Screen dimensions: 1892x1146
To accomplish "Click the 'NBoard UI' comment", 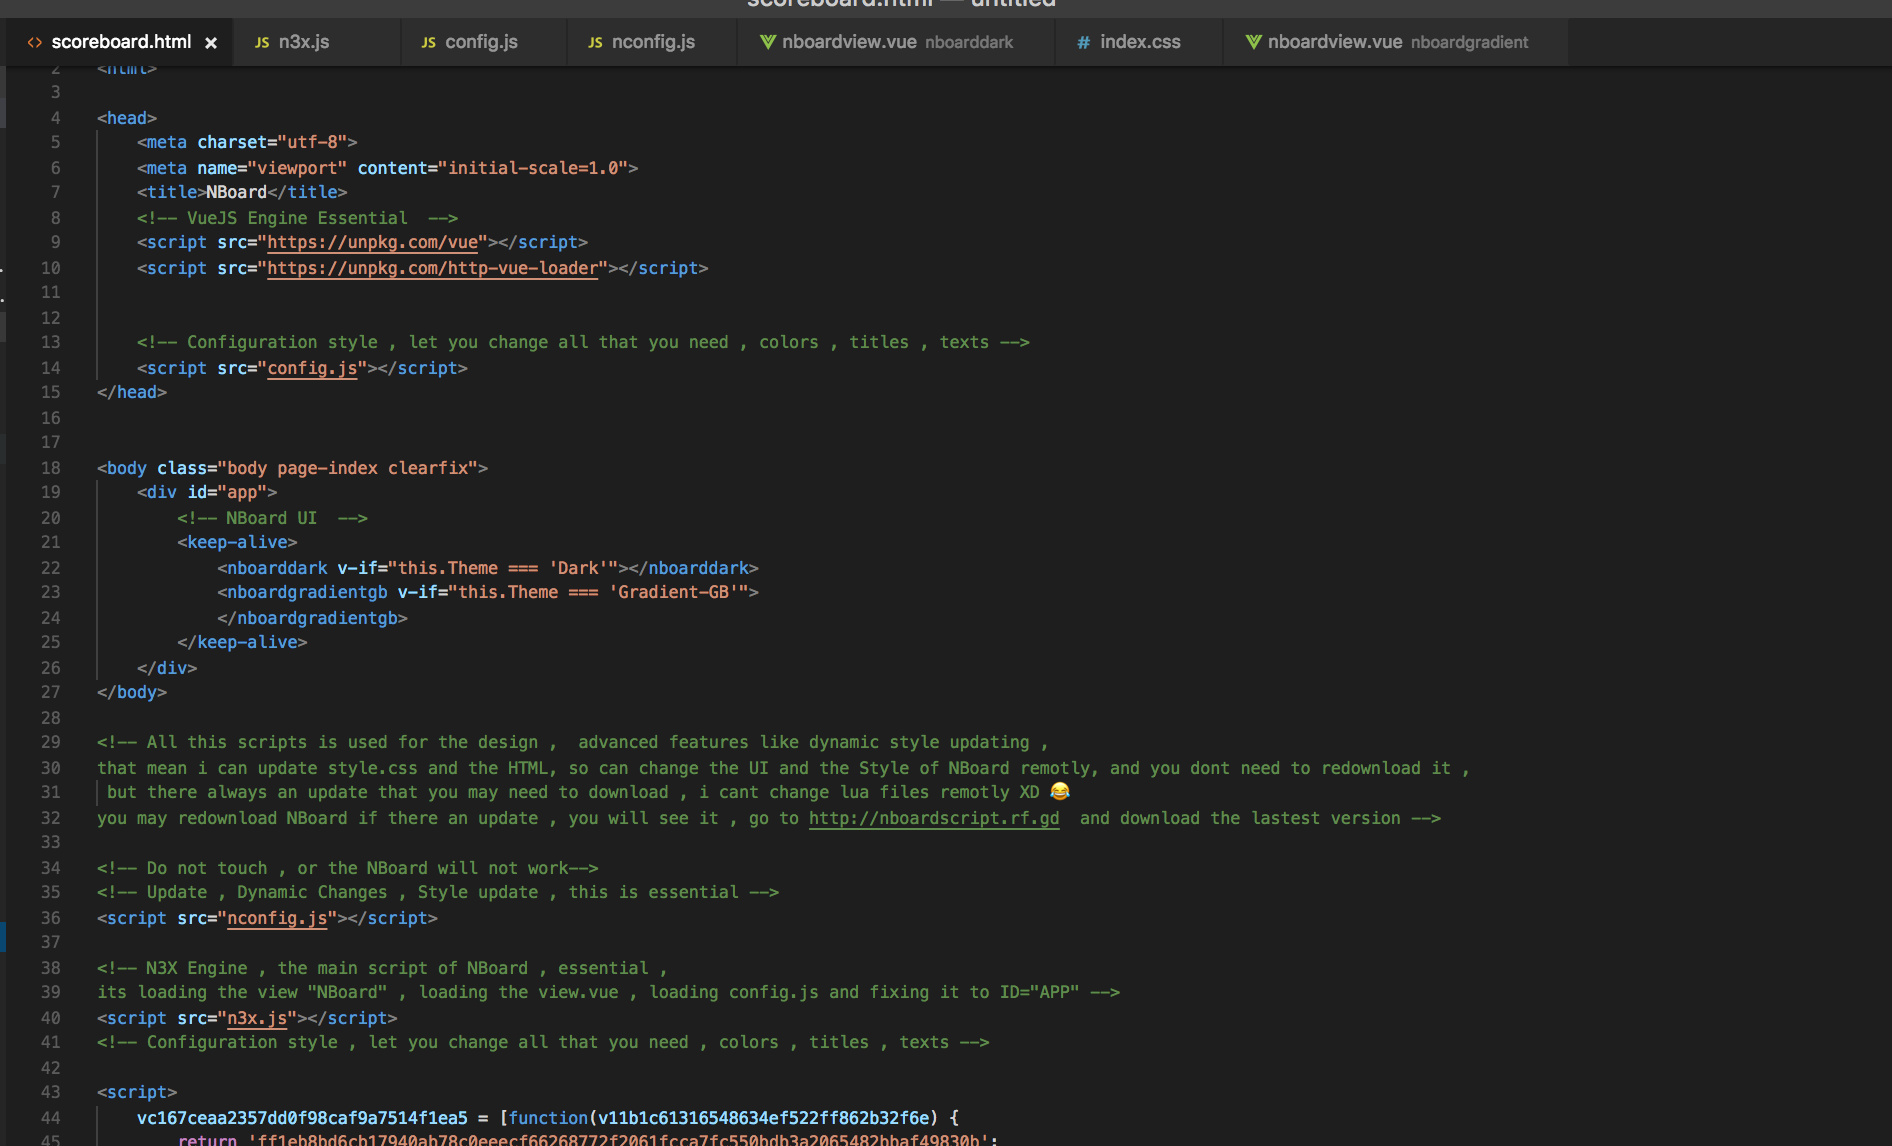I will (272, 518).
